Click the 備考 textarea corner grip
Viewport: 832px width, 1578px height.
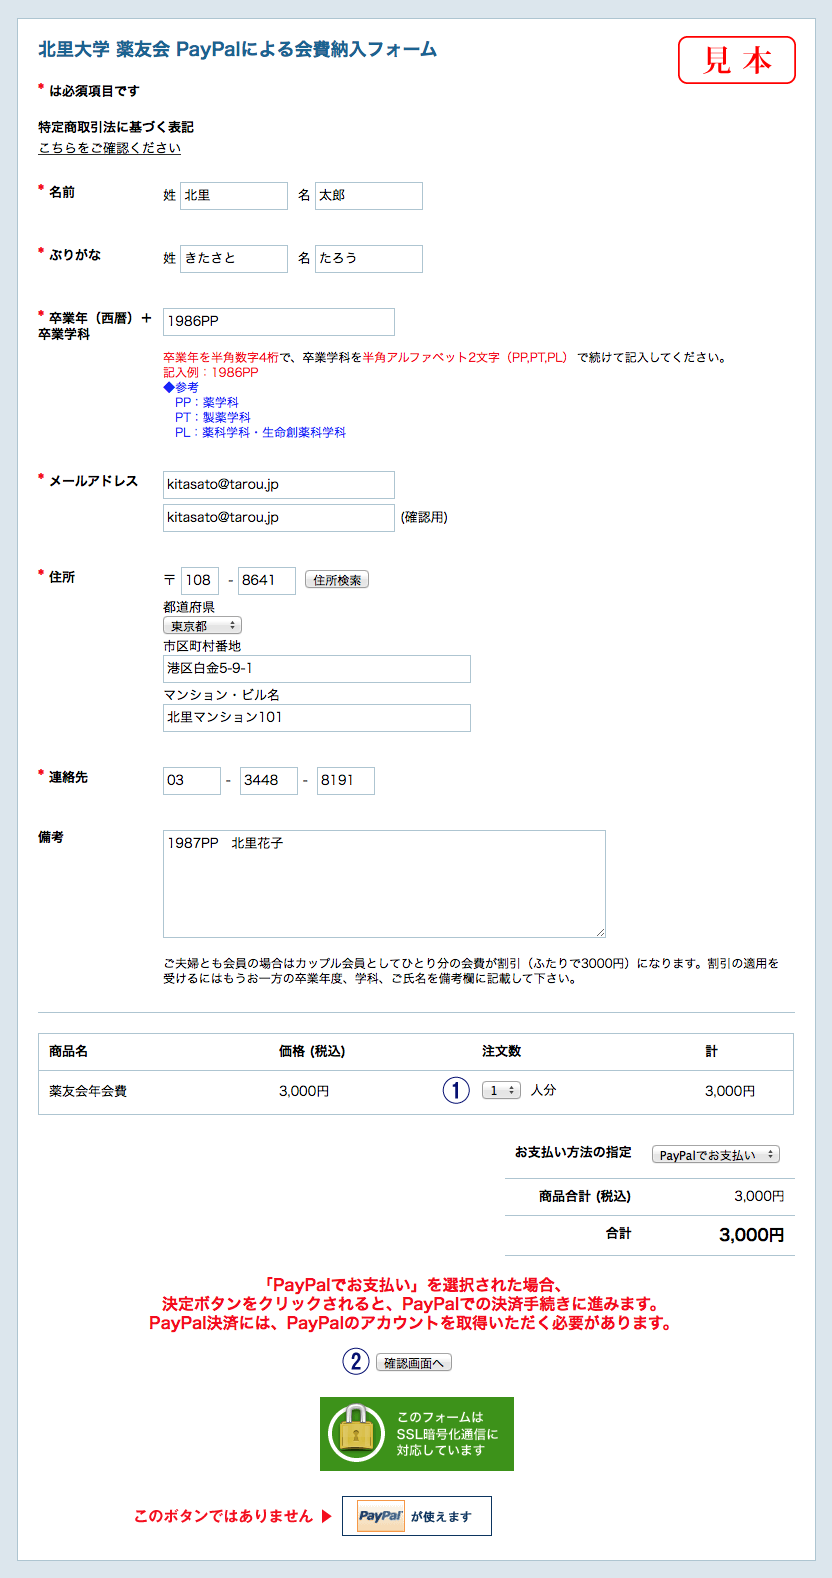[x=600, y=932]
